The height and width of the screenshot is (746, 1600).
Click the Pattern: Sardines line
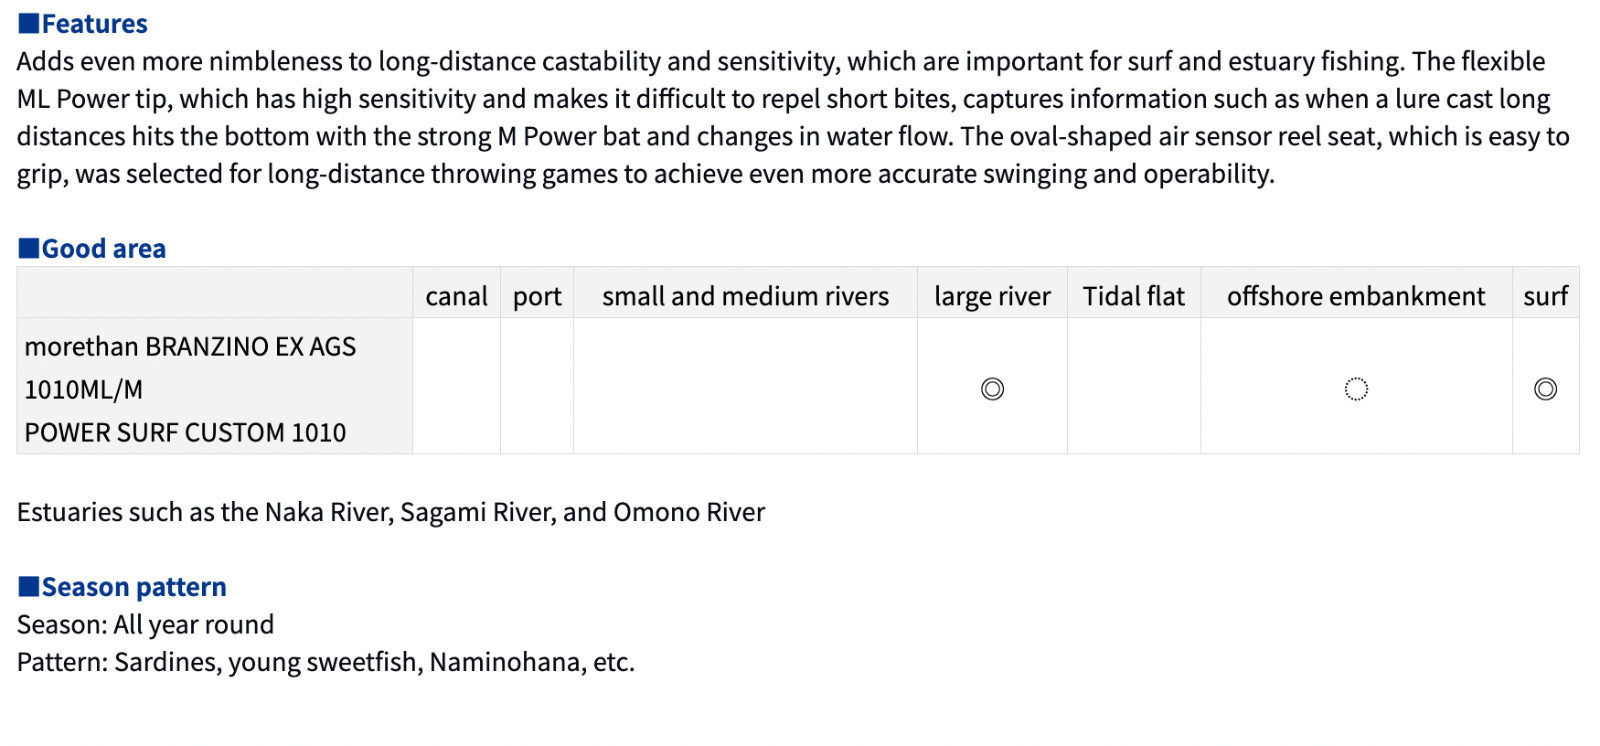(x=326, y=662)
